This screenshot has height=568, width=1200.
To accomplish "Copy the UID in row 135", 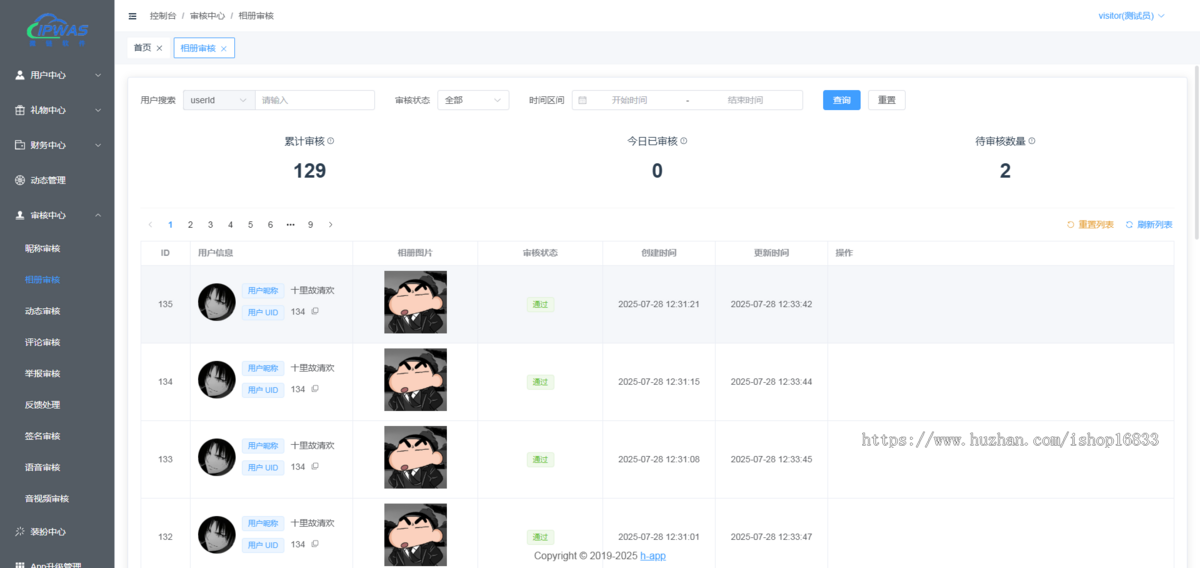I will [315, 311].
